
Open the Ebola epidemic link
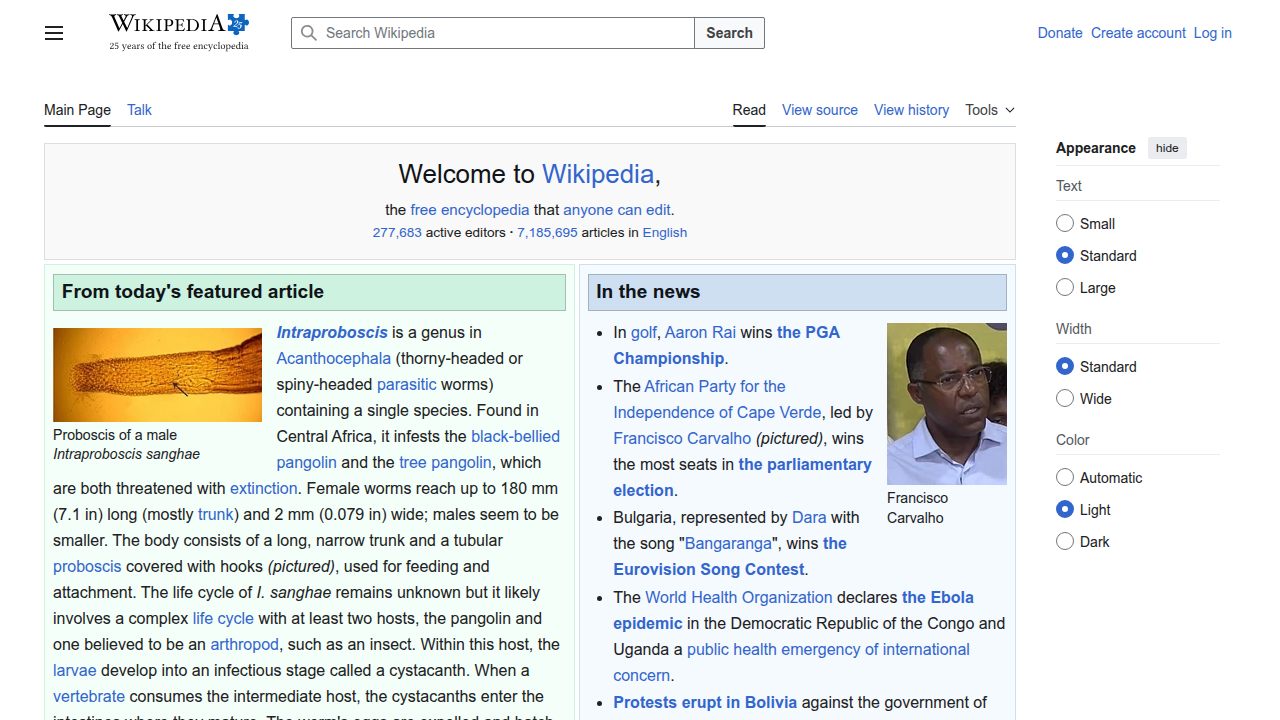pyautogui.click(x=793, y=610)
